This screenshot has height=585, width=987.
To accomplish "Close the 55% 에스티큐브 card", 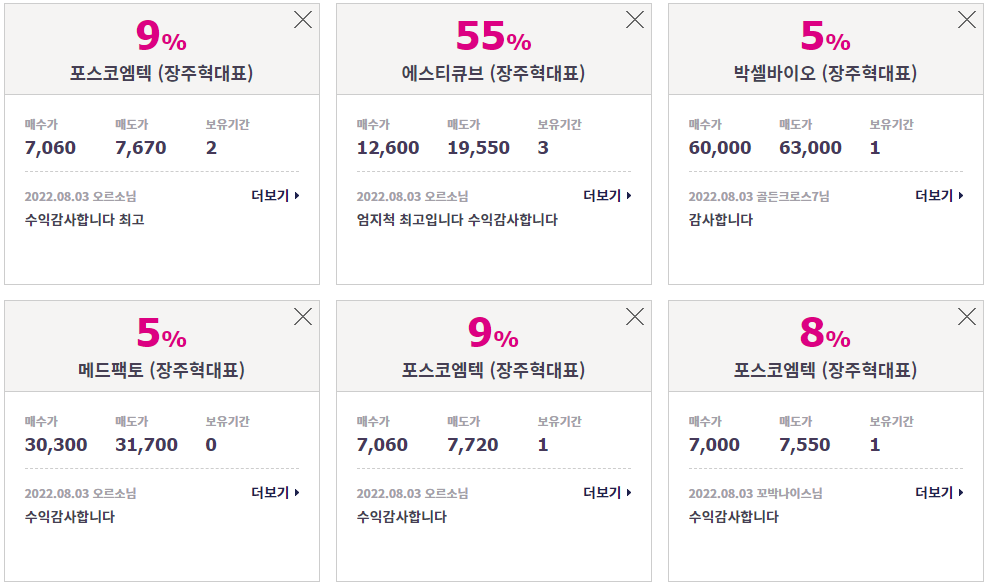I will click(x=634, y=20).
